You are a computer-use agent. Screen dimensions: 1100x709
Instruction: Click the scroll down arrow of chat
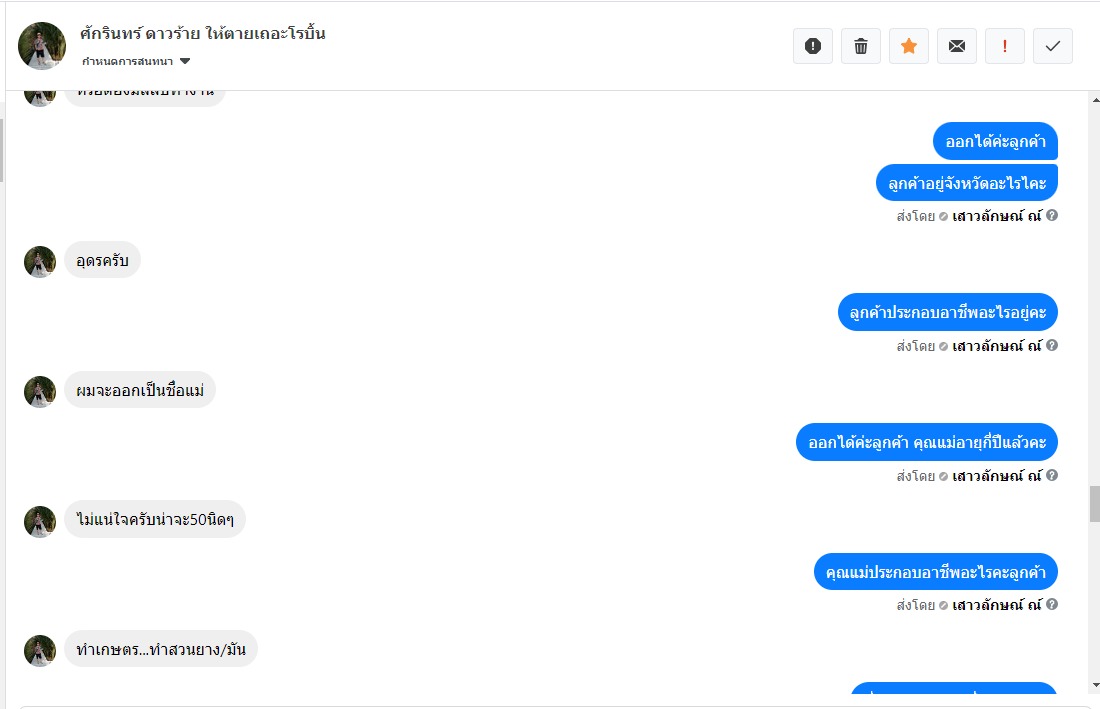pyautogui.click(x=1095, y=685)
